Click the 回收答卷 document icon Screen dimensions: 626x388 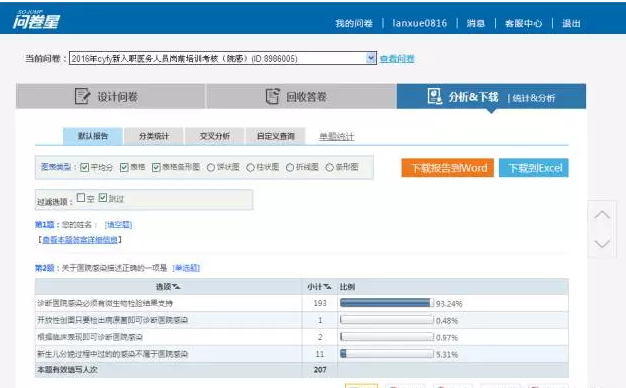tap(273, 96)
